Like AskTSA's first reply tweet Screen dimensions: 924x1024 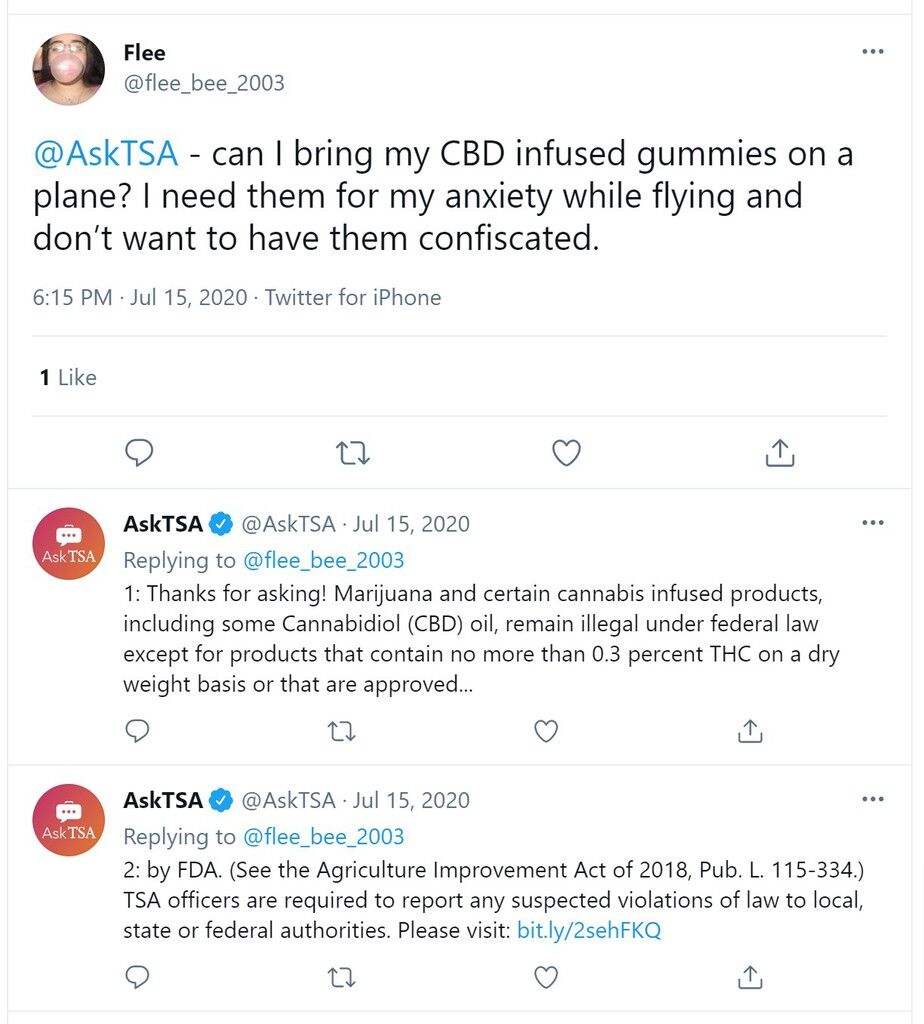coord(546,731)
